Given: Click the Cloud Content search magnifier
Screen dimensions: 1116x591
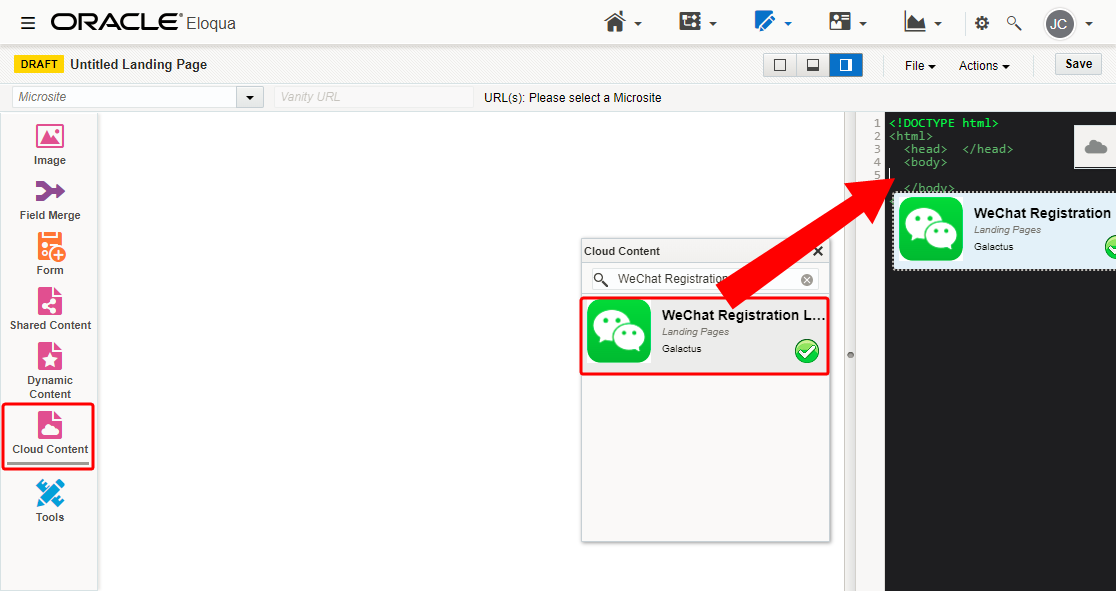Looking at the screenshot, I should [x=601, y=279].
